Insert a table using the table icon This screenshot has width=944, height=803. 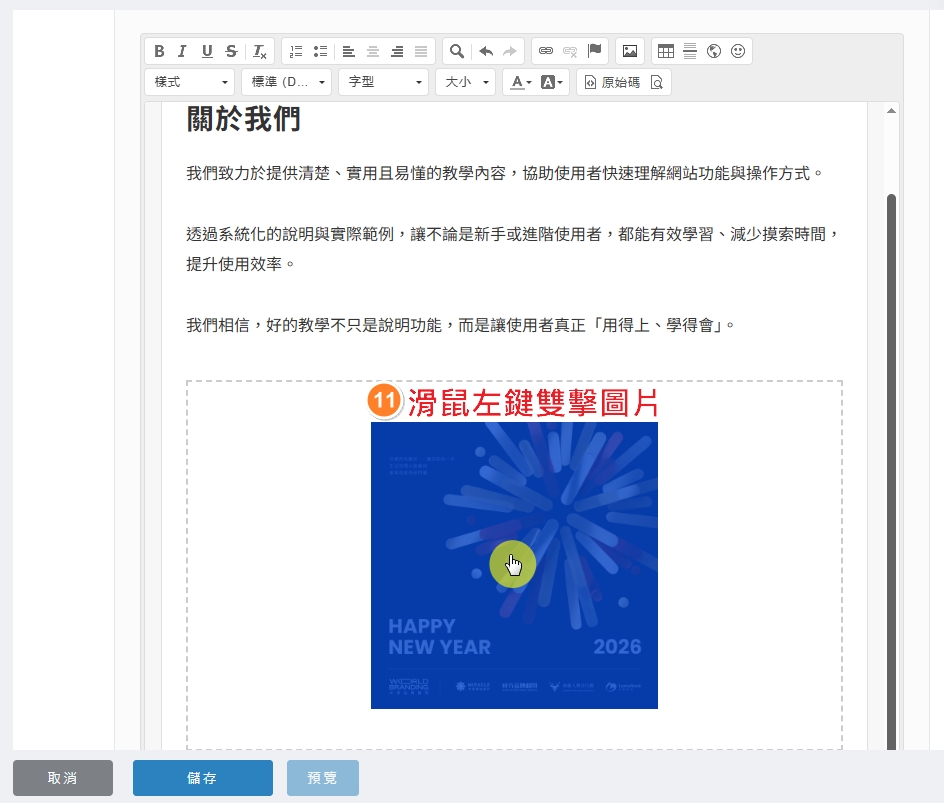pyautogui.click(x=665, y=51)
